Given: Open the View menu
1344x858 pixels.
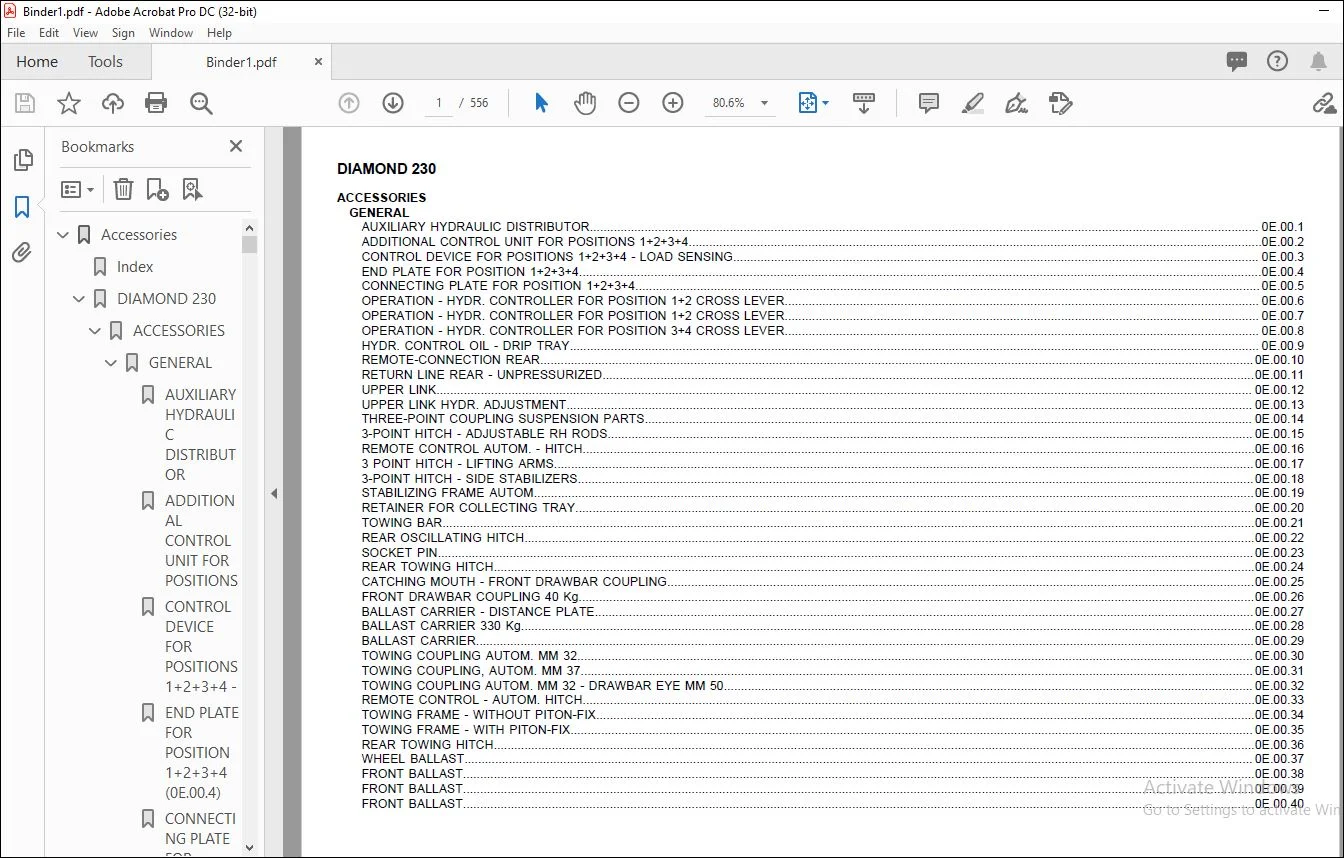Looking at the screenshot, I should point(86,33).
